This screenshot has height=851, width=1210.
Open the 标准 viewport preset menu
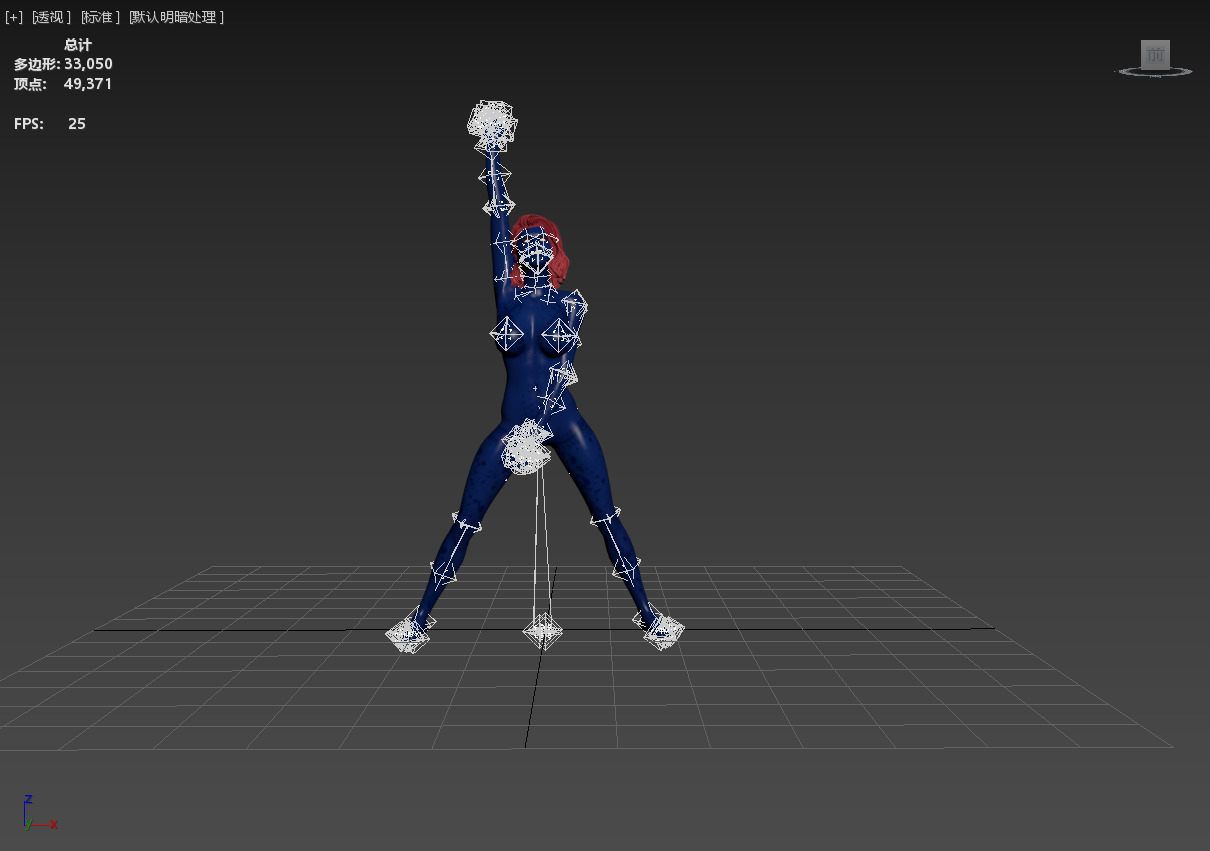point(100,17)
